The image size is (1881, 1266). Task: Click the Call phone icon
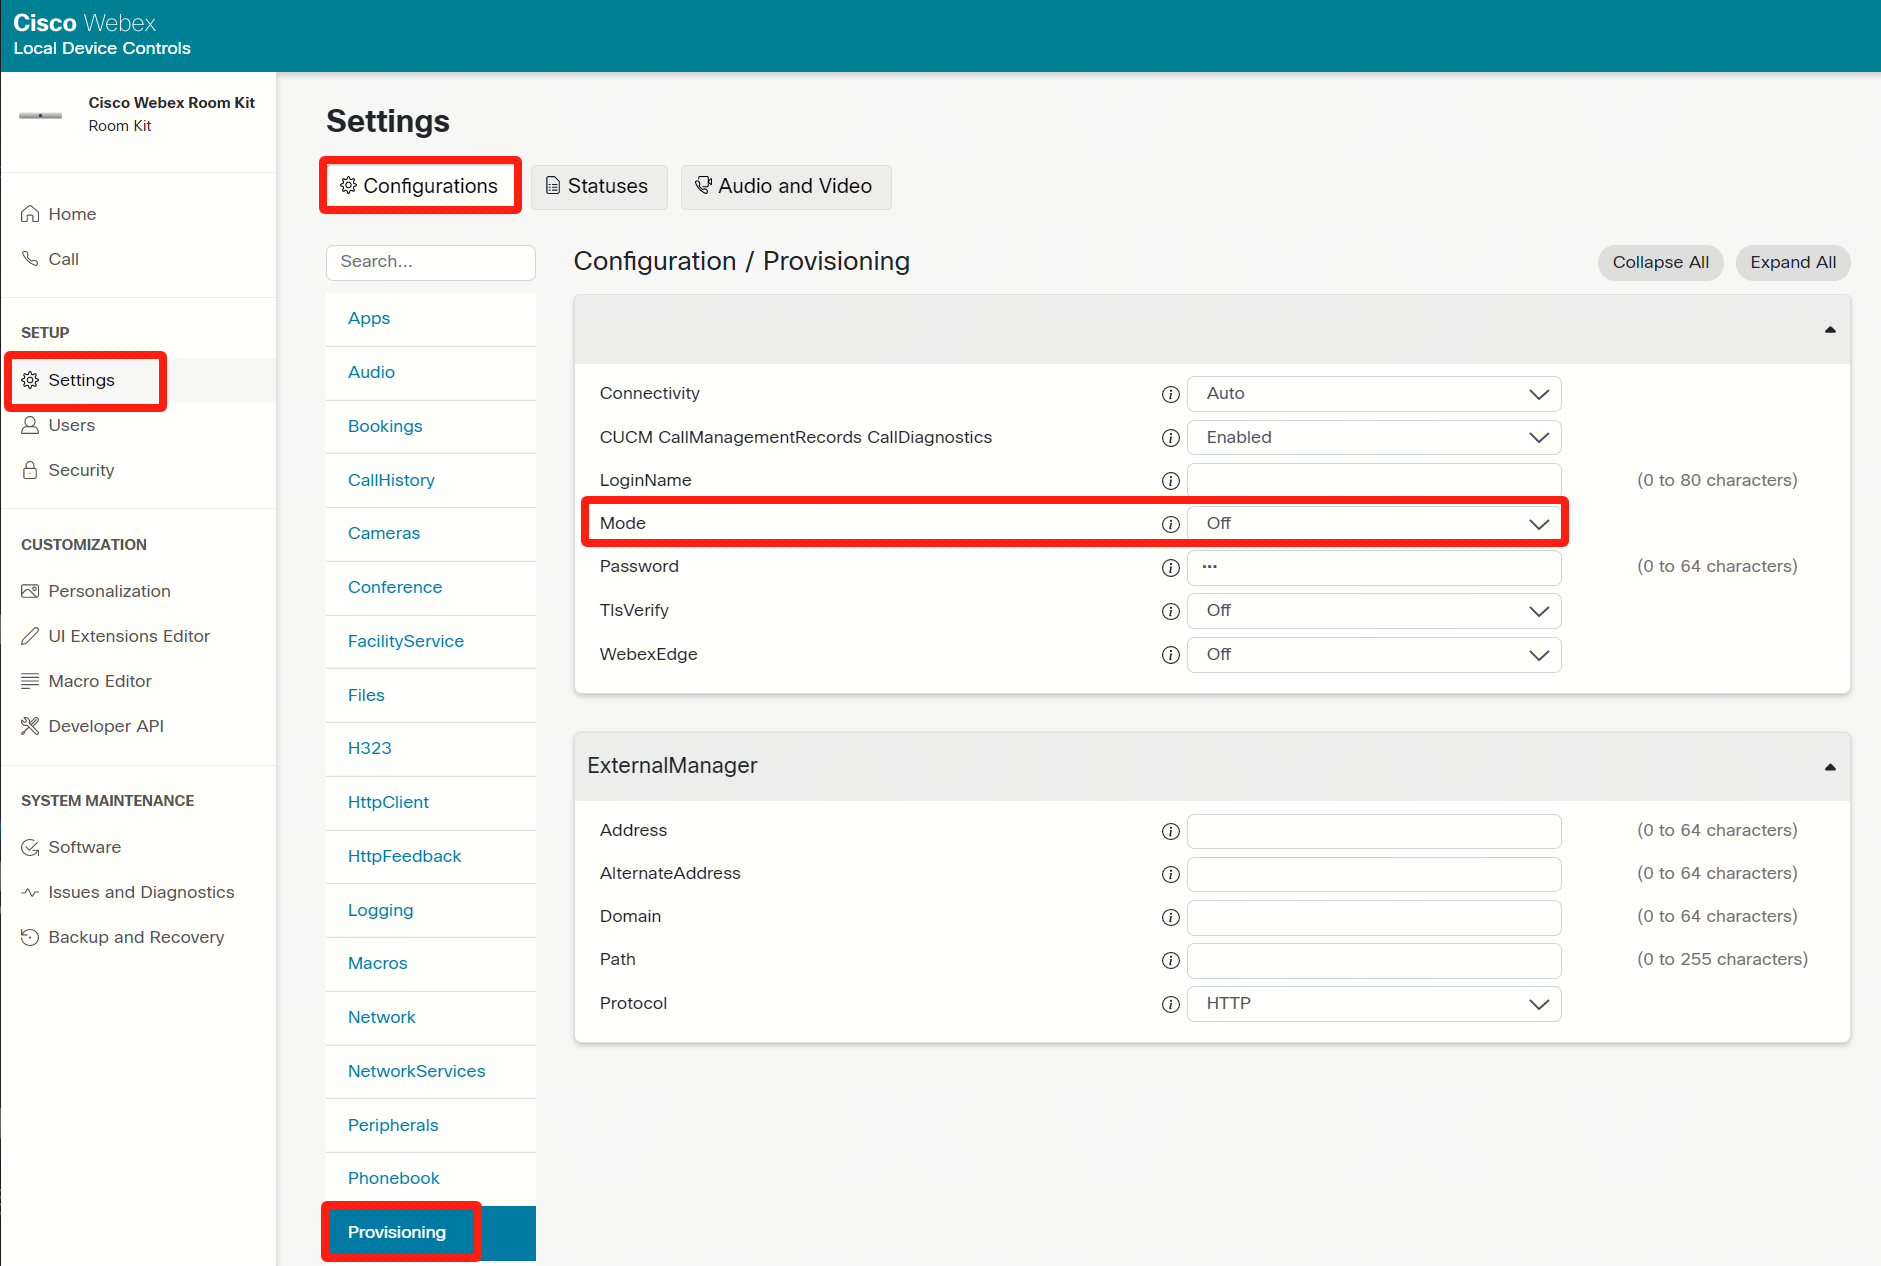[30, 259]
